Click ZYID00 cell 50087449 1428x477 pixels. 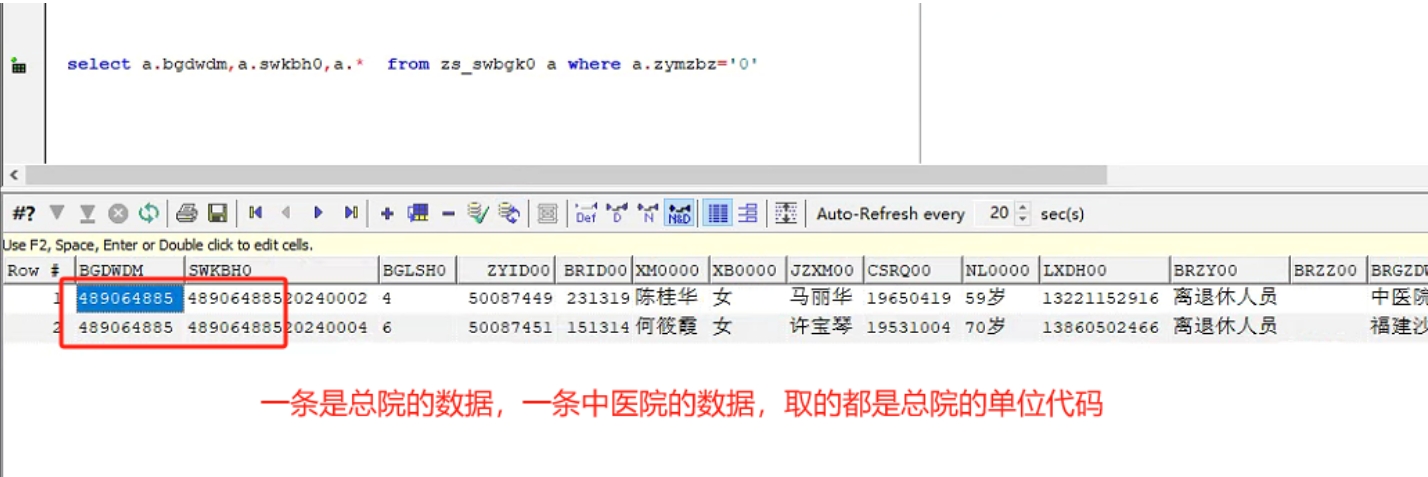[507, 298]
